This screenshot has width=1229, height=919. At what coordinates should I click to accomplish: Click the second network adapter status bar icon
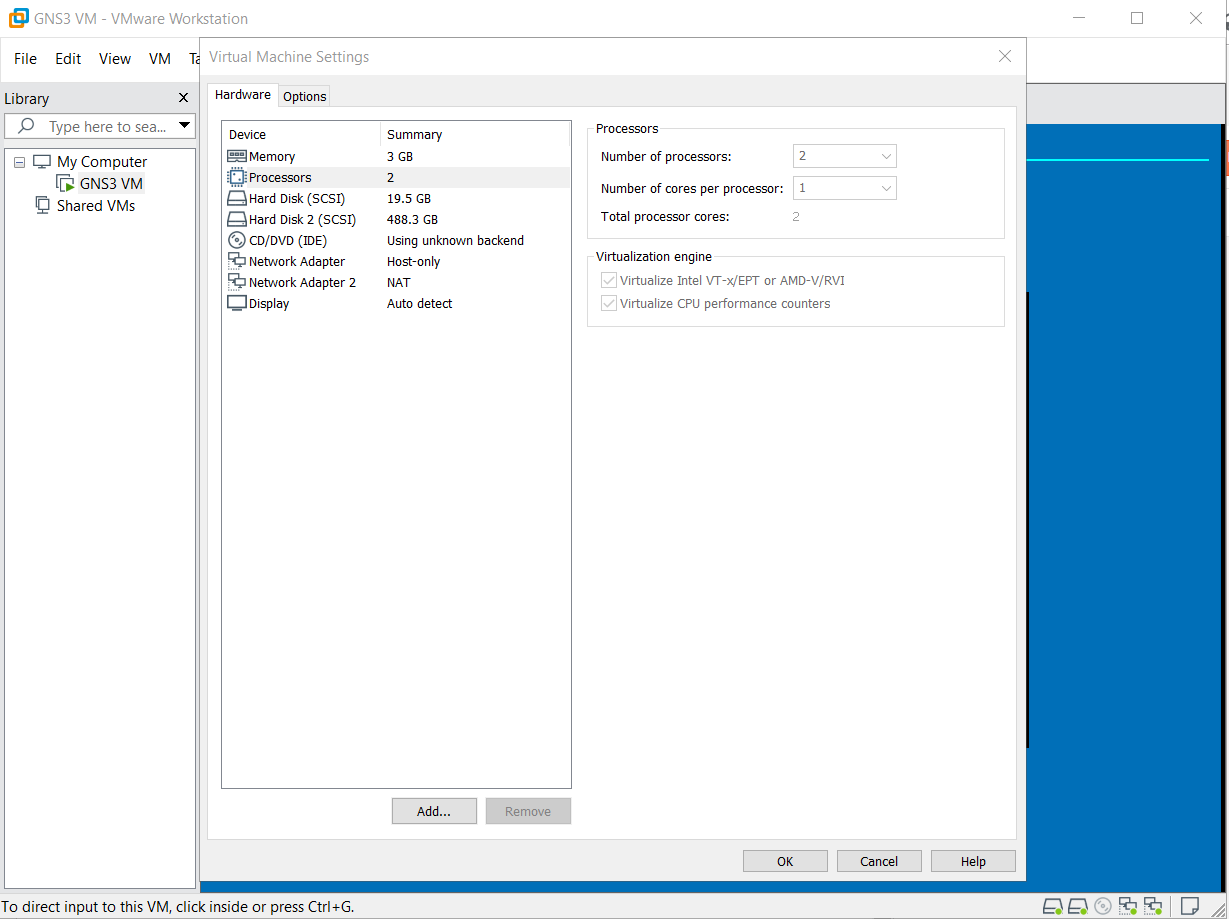pyautogui.click(x=1152, y=906)
